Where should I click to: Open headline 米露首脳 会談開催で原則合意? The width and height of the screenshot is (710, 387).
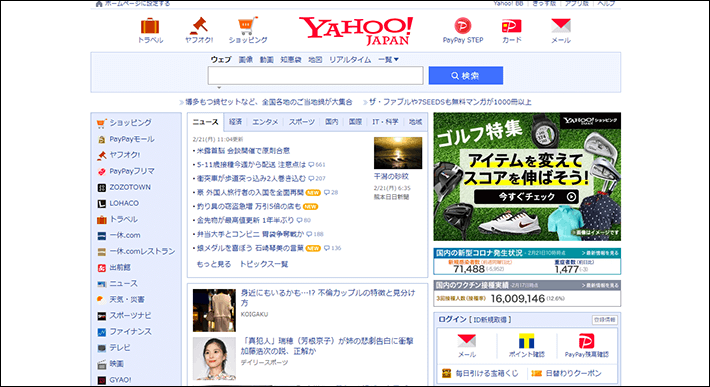click(x=243, y=151)
